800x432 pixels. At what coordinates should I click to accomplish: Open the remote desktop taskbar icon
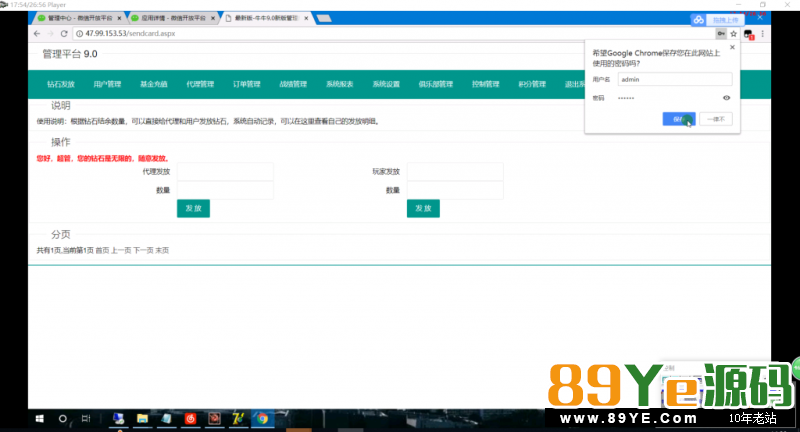pos(118,419)
